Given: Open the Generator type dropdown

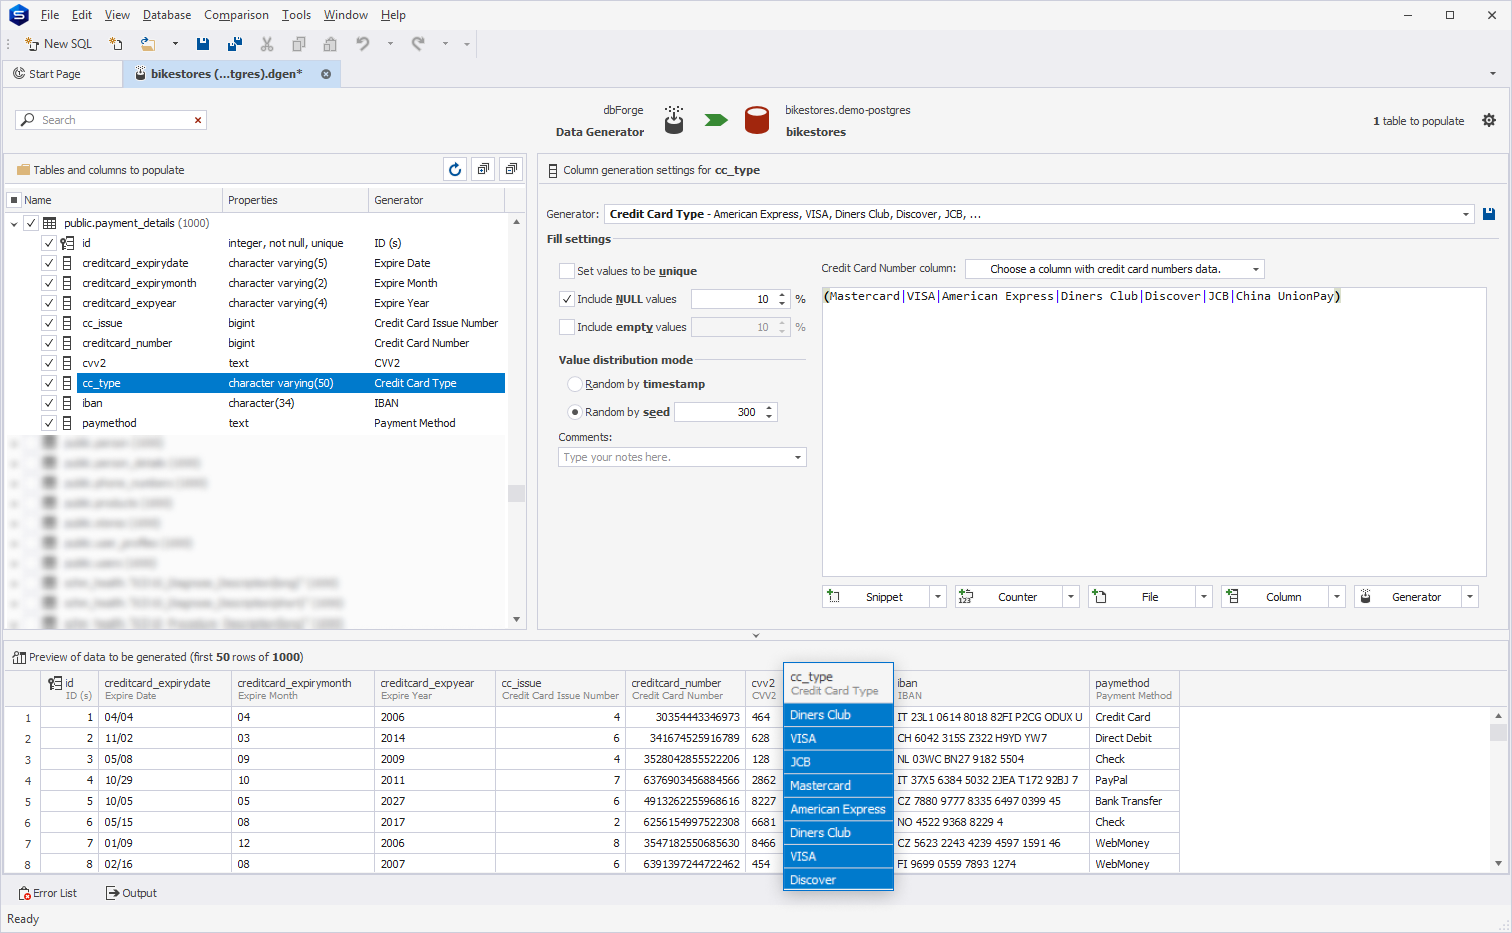Looking at the screenshot, I should tap(1466, 214).
